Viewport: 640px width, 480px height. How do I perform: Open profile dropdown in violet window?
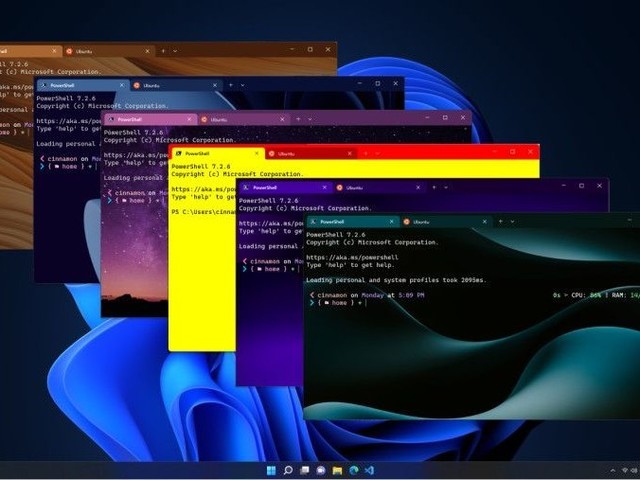click(x=446, y=188)
